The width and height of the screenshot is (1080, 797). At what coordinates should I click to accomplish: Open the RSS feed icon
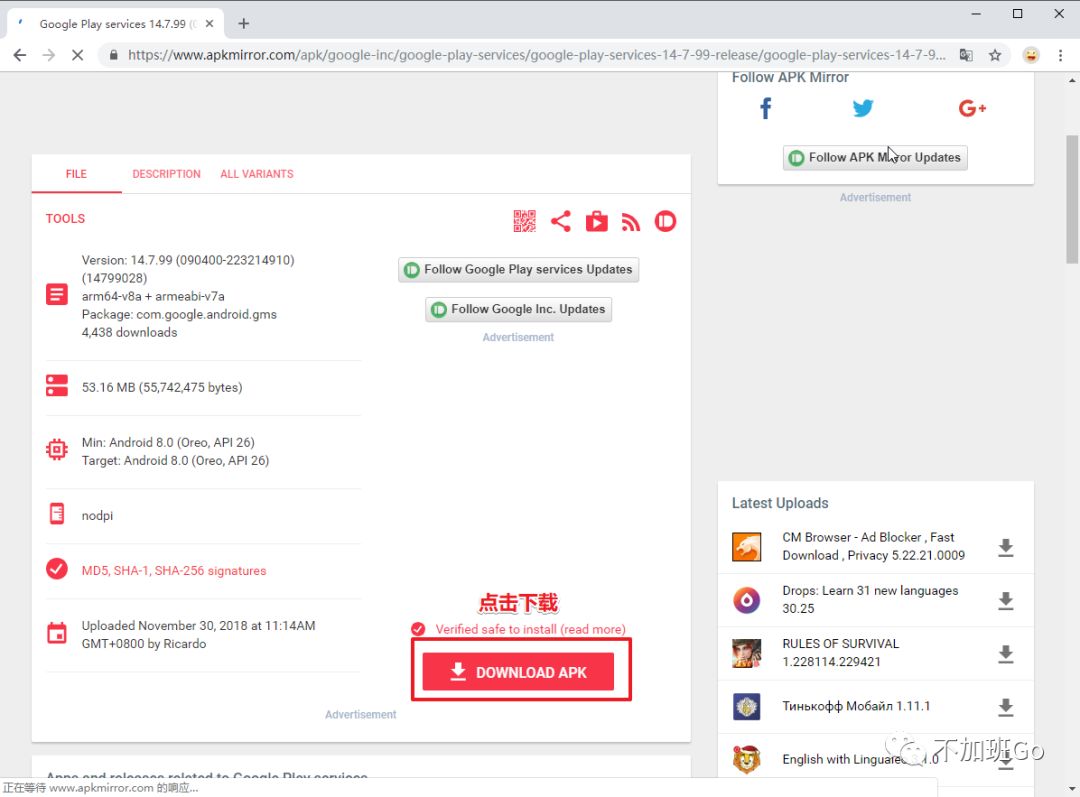(x=631, y=222)
